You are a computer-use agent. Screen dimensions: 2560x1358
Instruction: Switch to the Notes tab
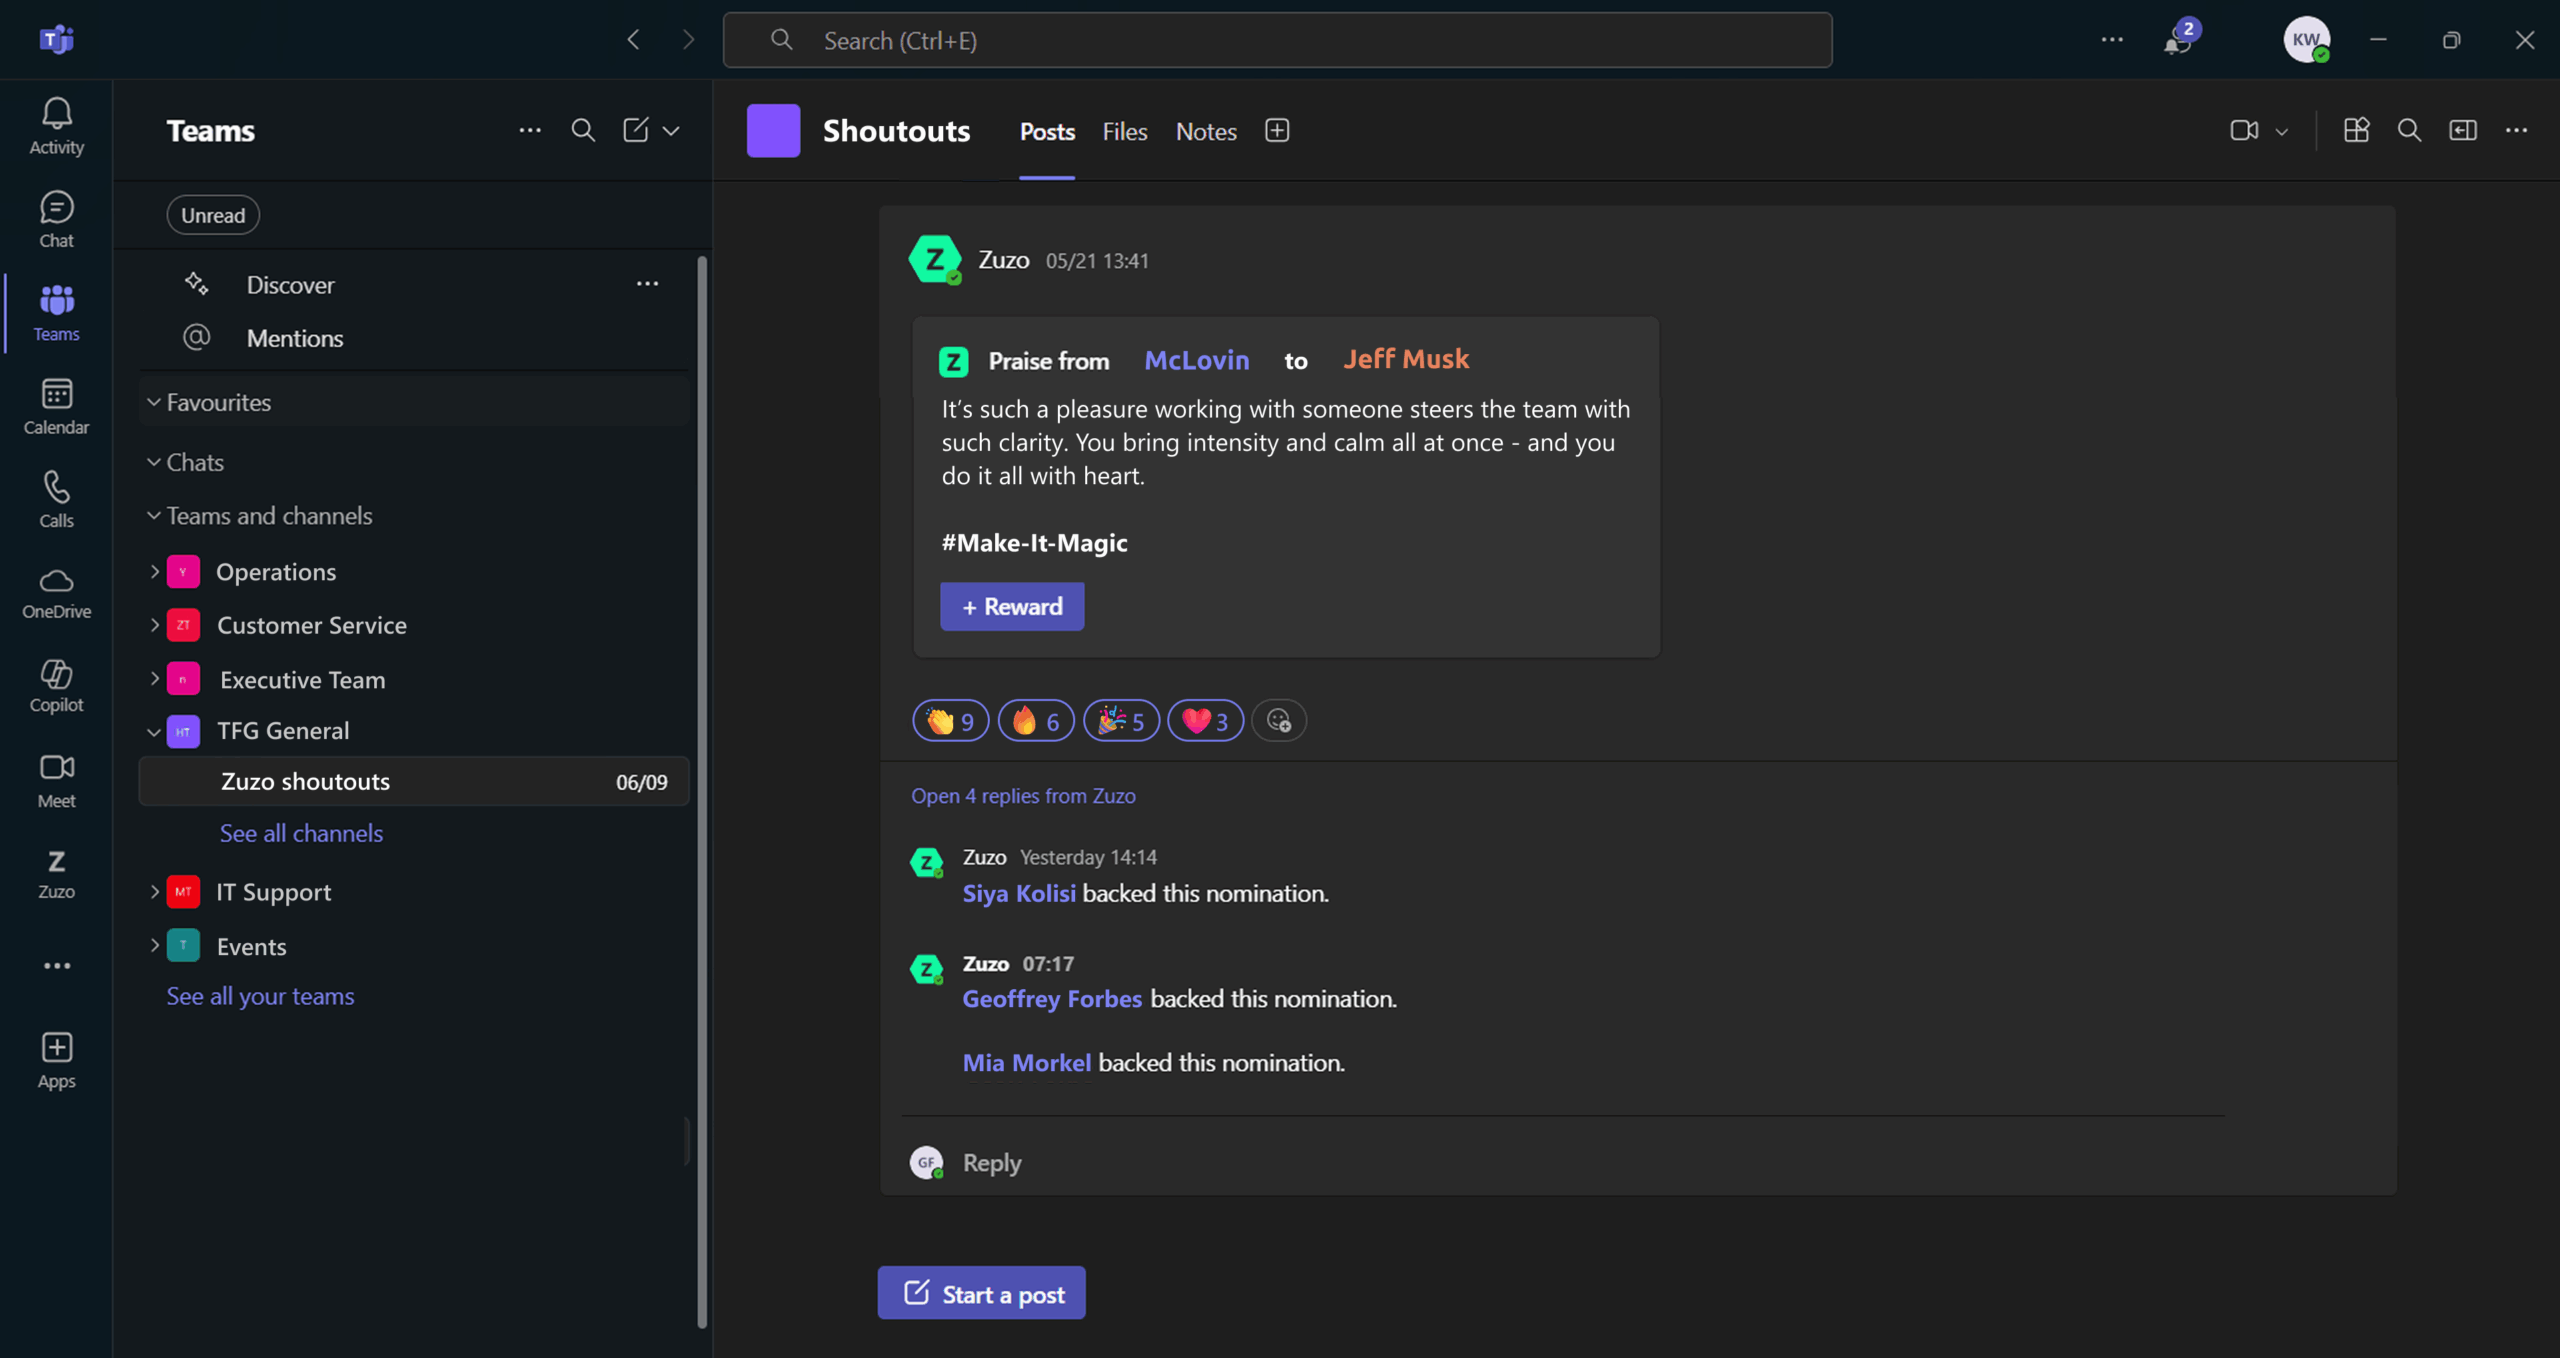1206,131
